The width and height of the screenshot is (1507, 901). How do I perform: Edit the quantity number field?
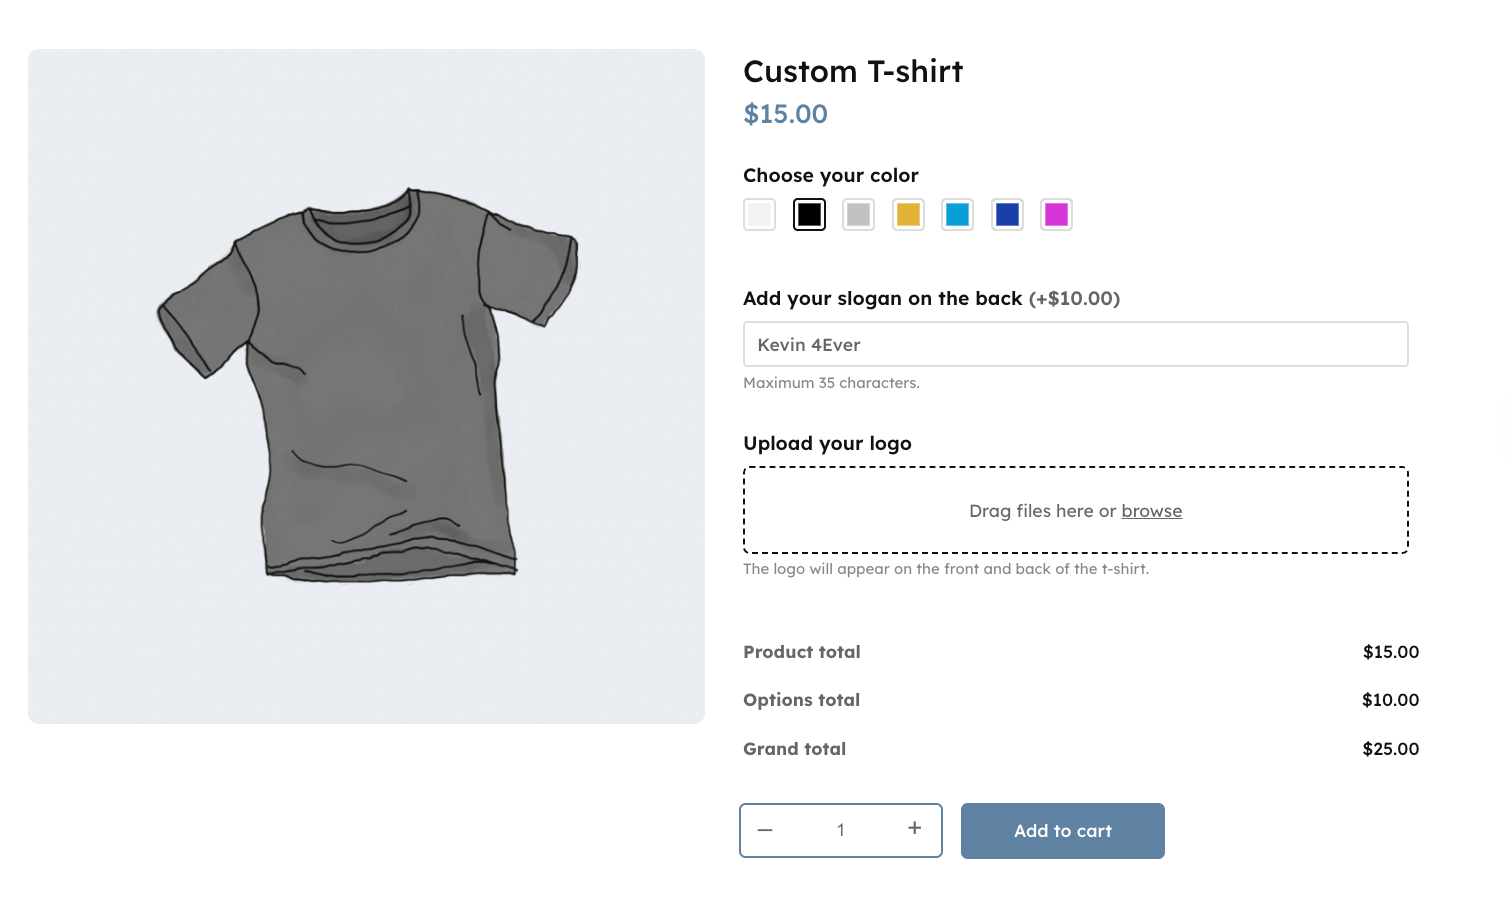pos(840,830)
